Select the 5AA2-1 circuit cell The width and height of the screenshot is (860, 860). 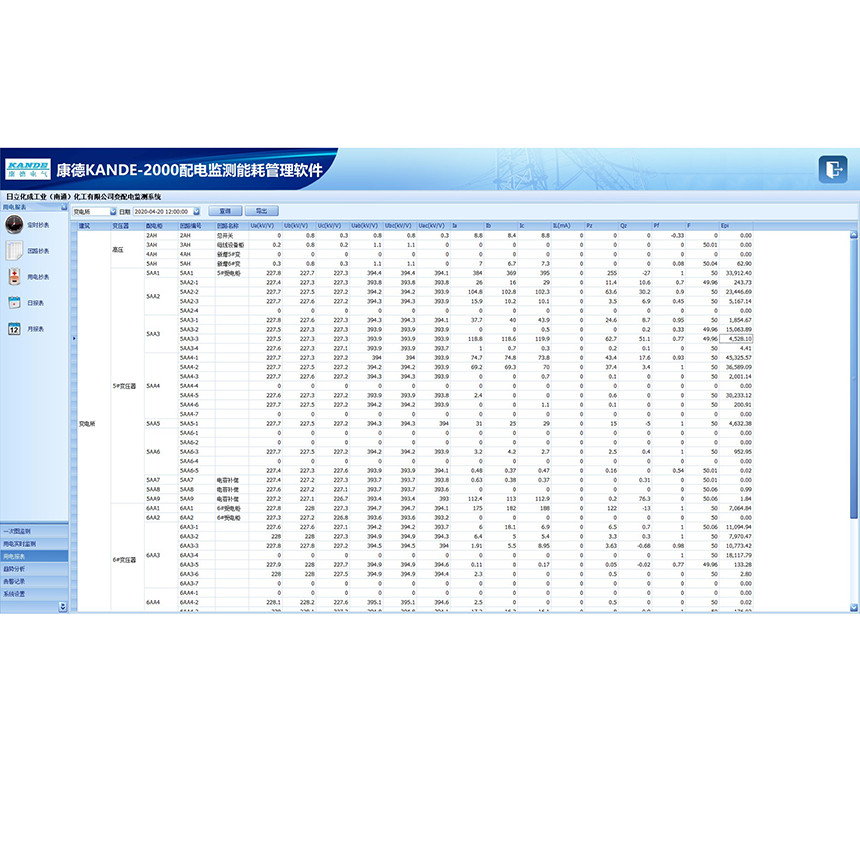197,282
